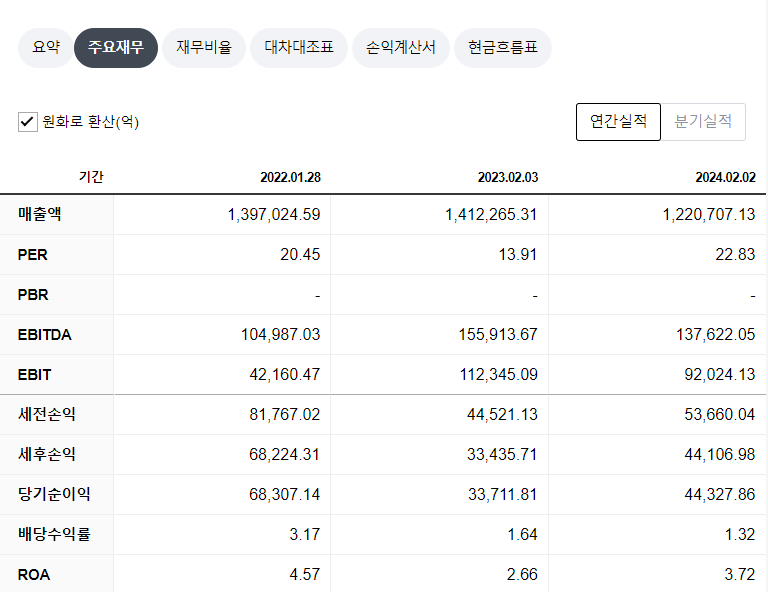Click the 배당수익률 value 1.64
Viewport: 768px width, 592px height.
(x=522, y=534)
